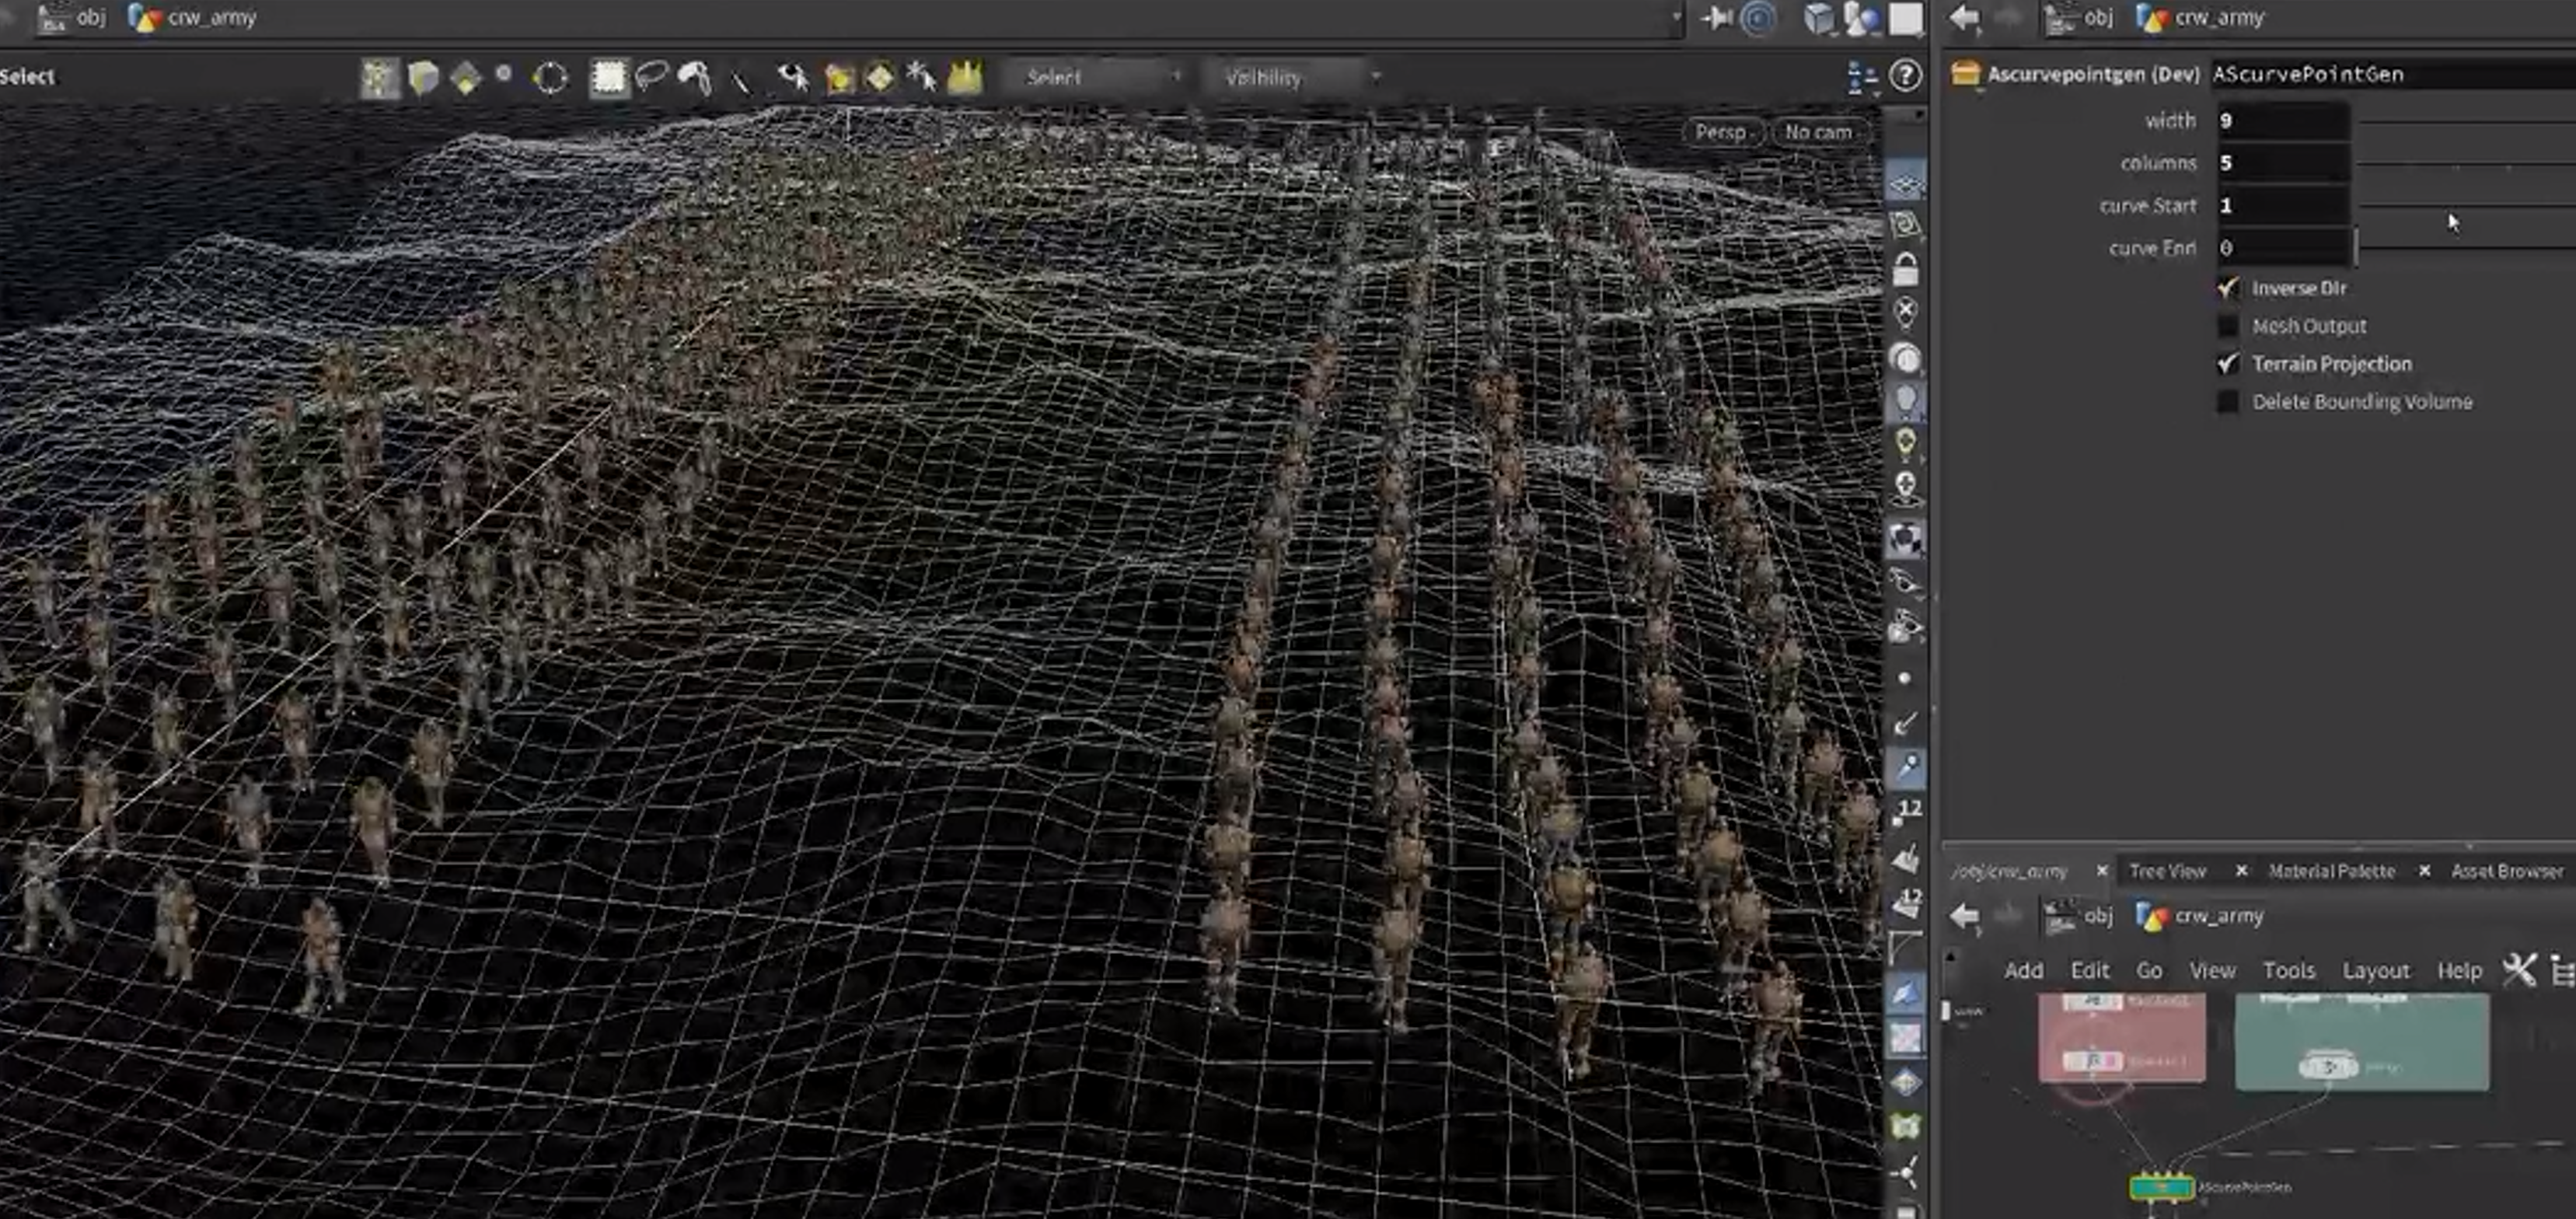Open the View menu in network editor
Screen dimensions: 2576x1219
point(2212,970)
